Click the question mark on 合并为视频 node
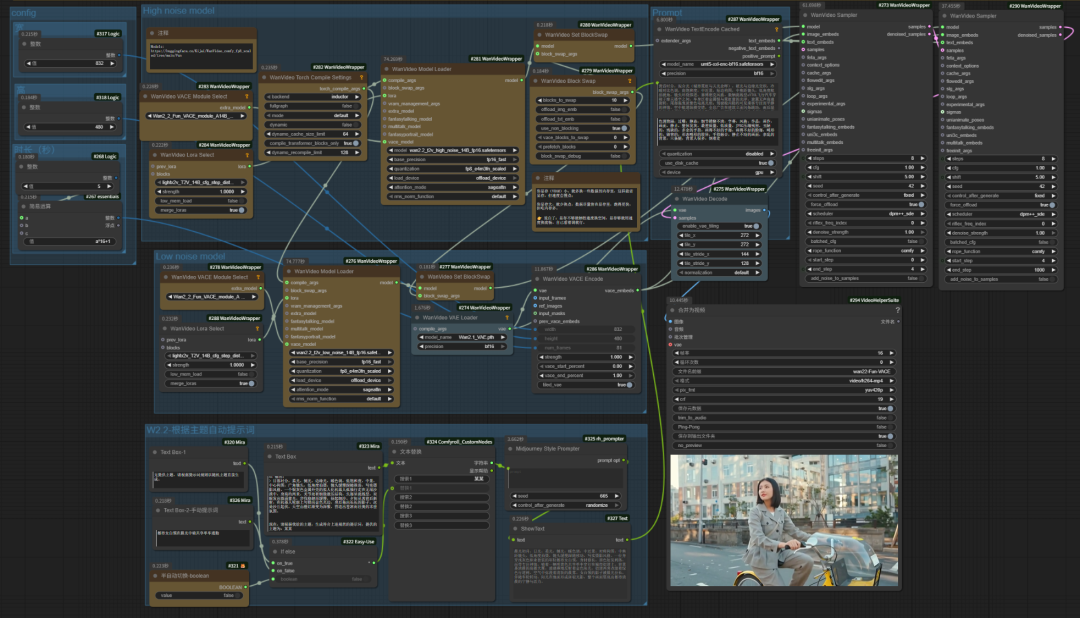The width and height of the screenshot is (1080, 618). 897,310
